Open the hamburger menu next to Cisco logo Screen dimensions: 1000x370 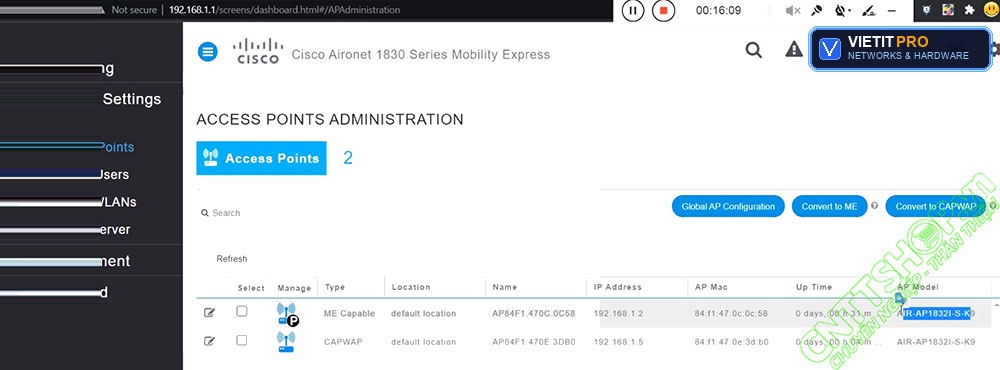pos(208,52)
